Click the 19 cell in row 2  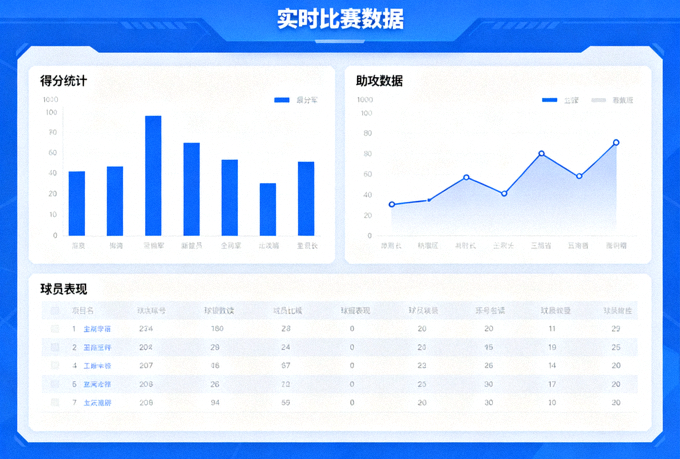coord(552,347)
